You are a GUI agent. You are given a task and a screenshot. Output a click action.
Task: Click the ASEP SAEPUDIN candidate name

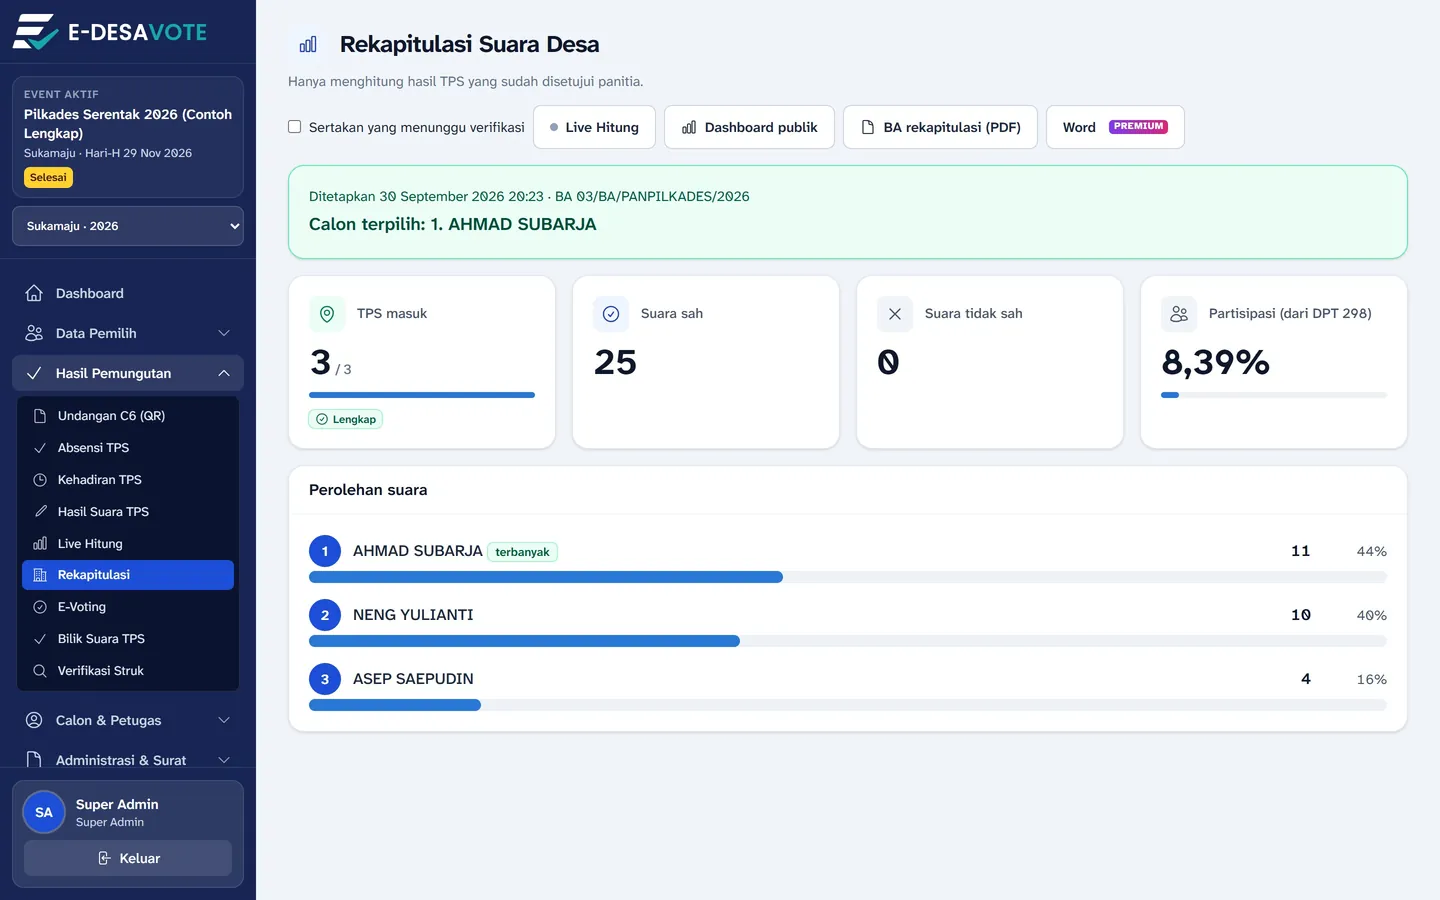click(413, 679)
